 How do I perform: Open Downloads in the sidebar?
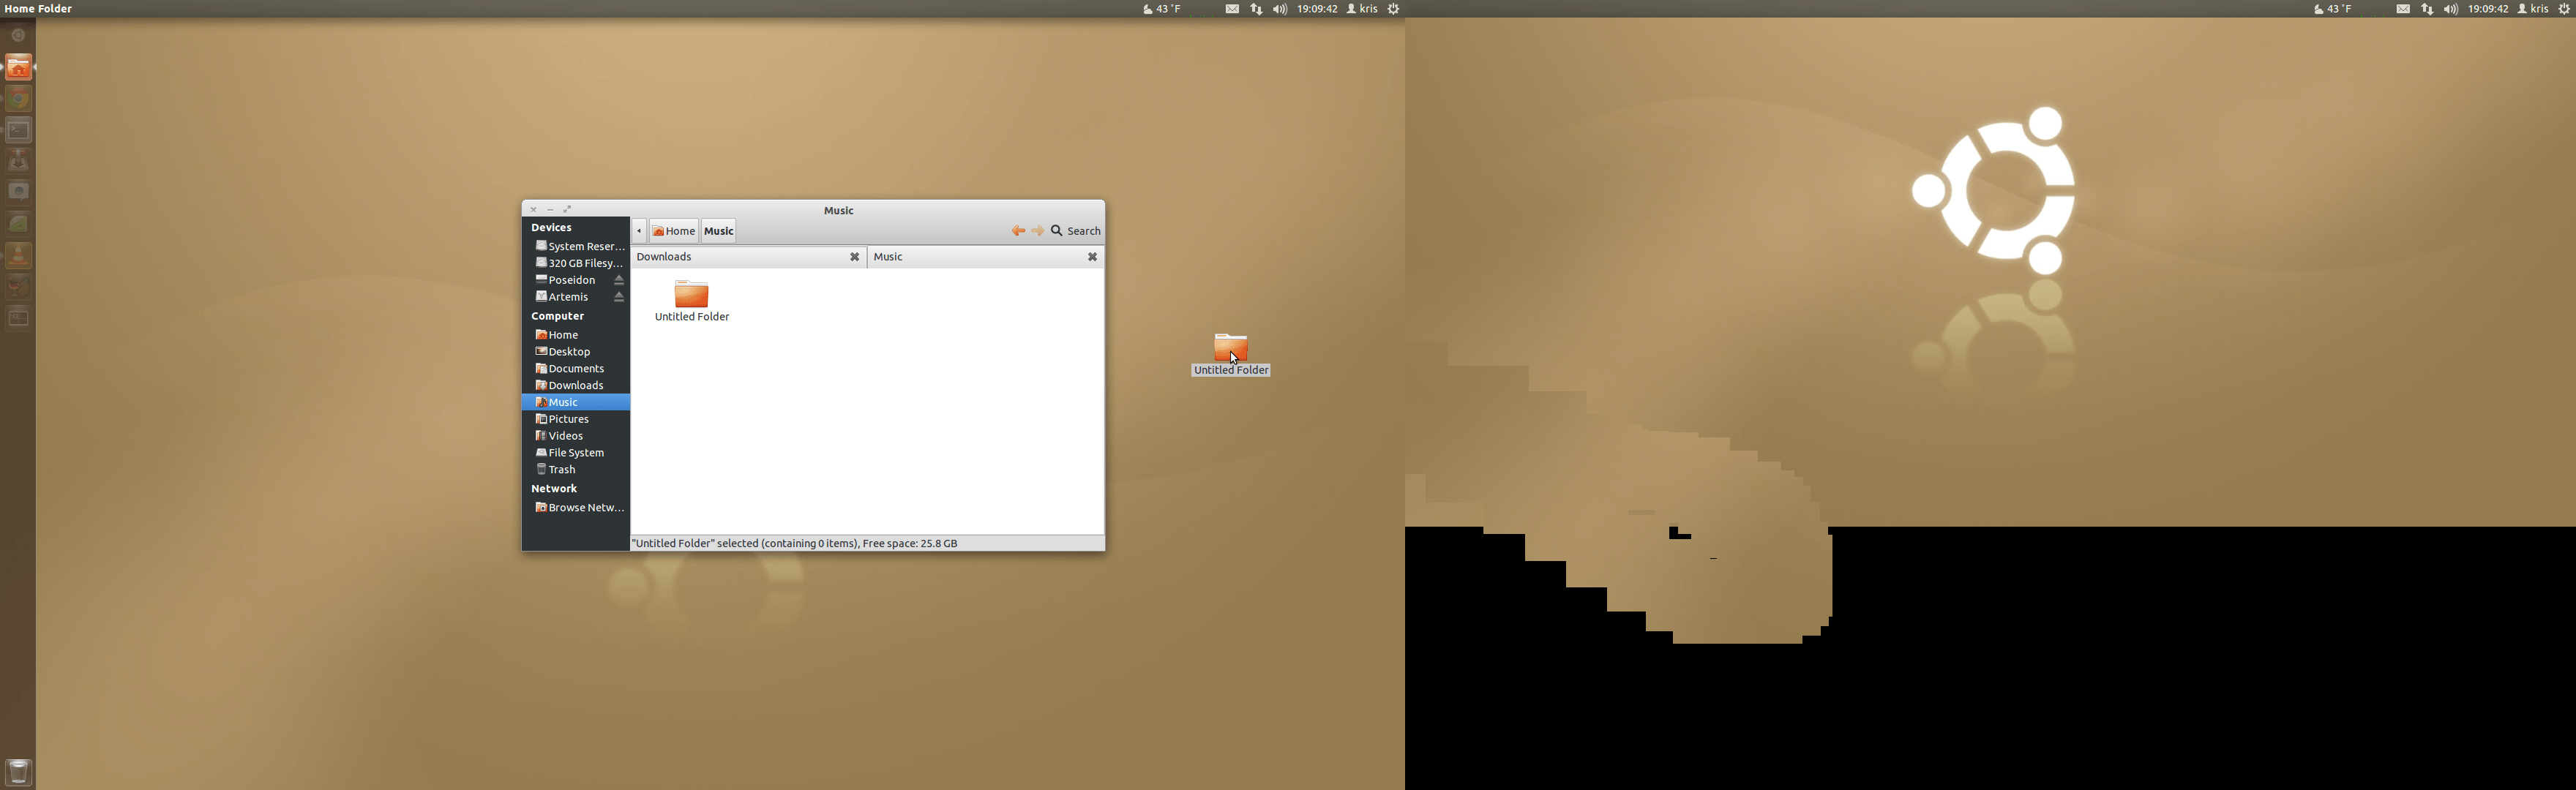point(576,386)
